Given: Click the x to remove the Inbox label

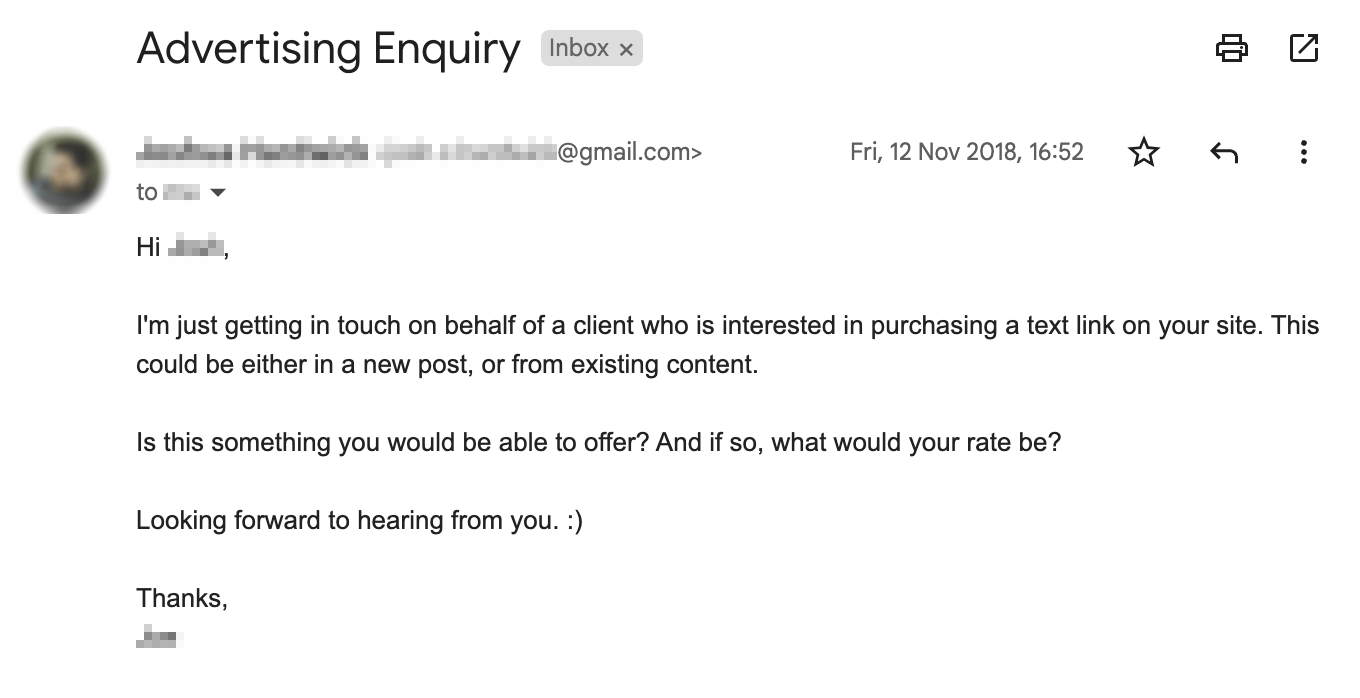Looking at the screenshot, I should (626, 47).
